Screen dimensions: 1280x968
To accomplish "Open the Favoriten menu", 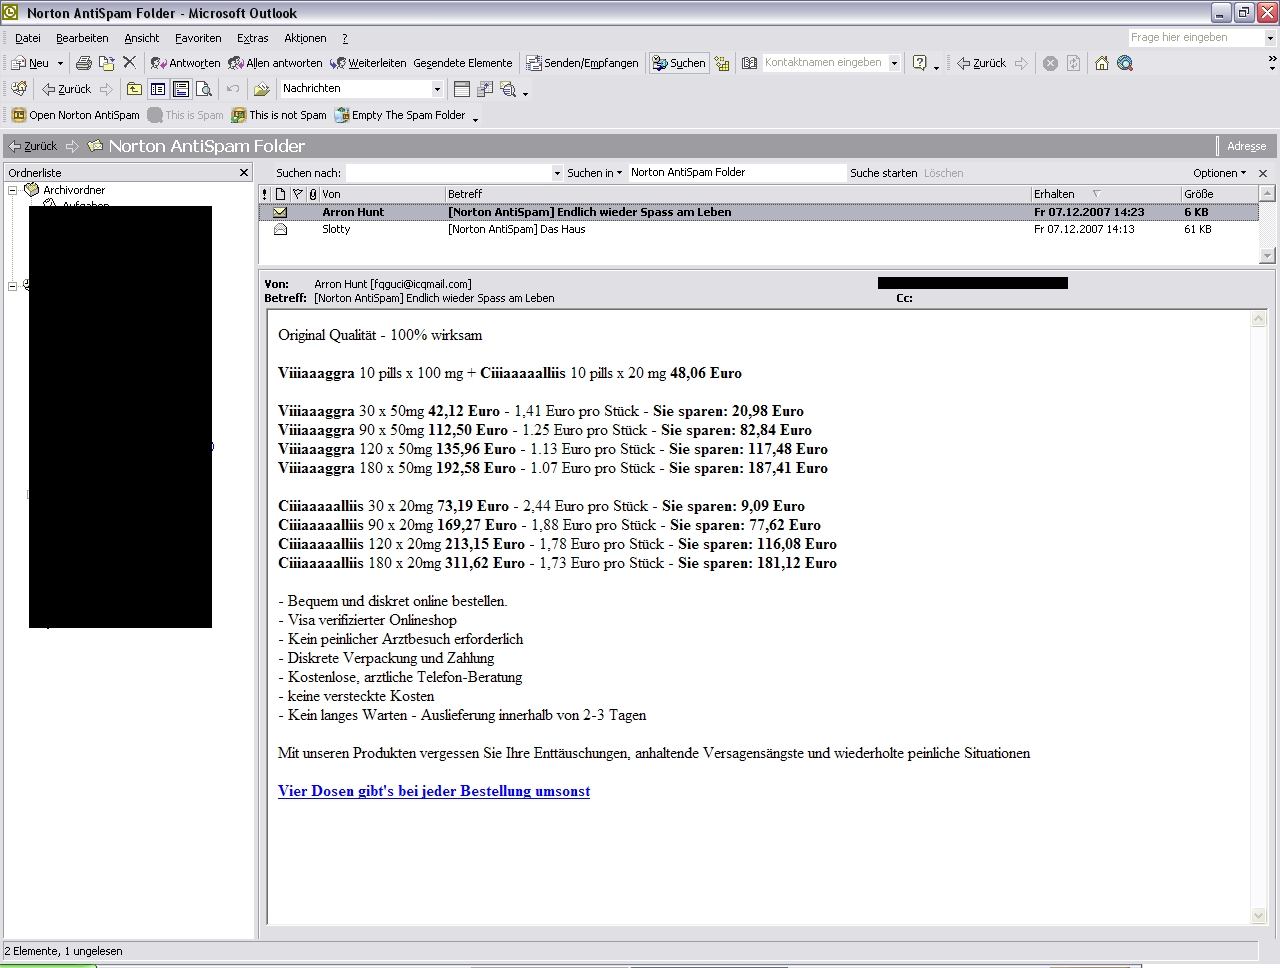I will (x=198, y=38).
